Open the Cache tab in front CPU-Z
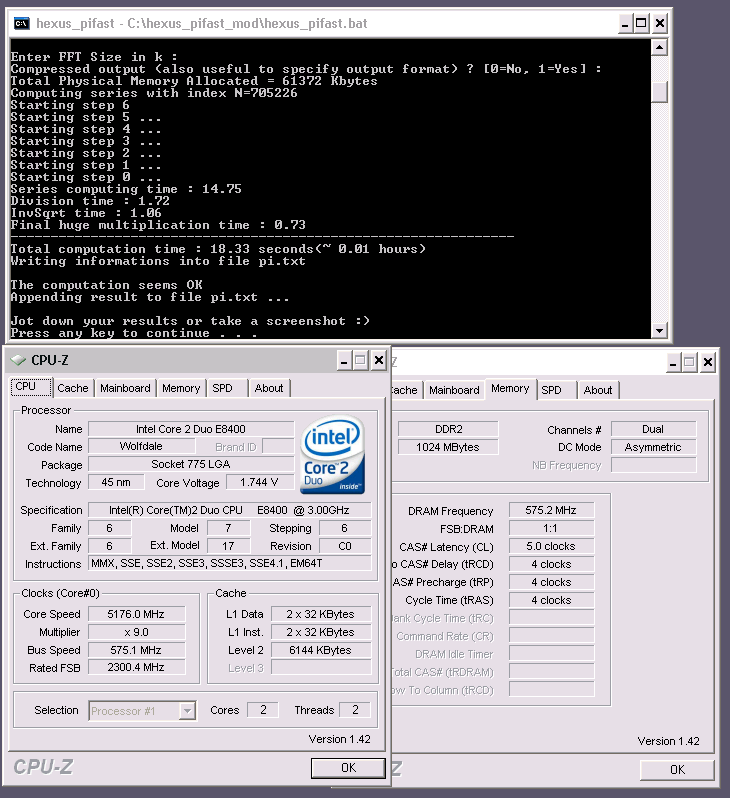730x798 pixels. [73, 388]
